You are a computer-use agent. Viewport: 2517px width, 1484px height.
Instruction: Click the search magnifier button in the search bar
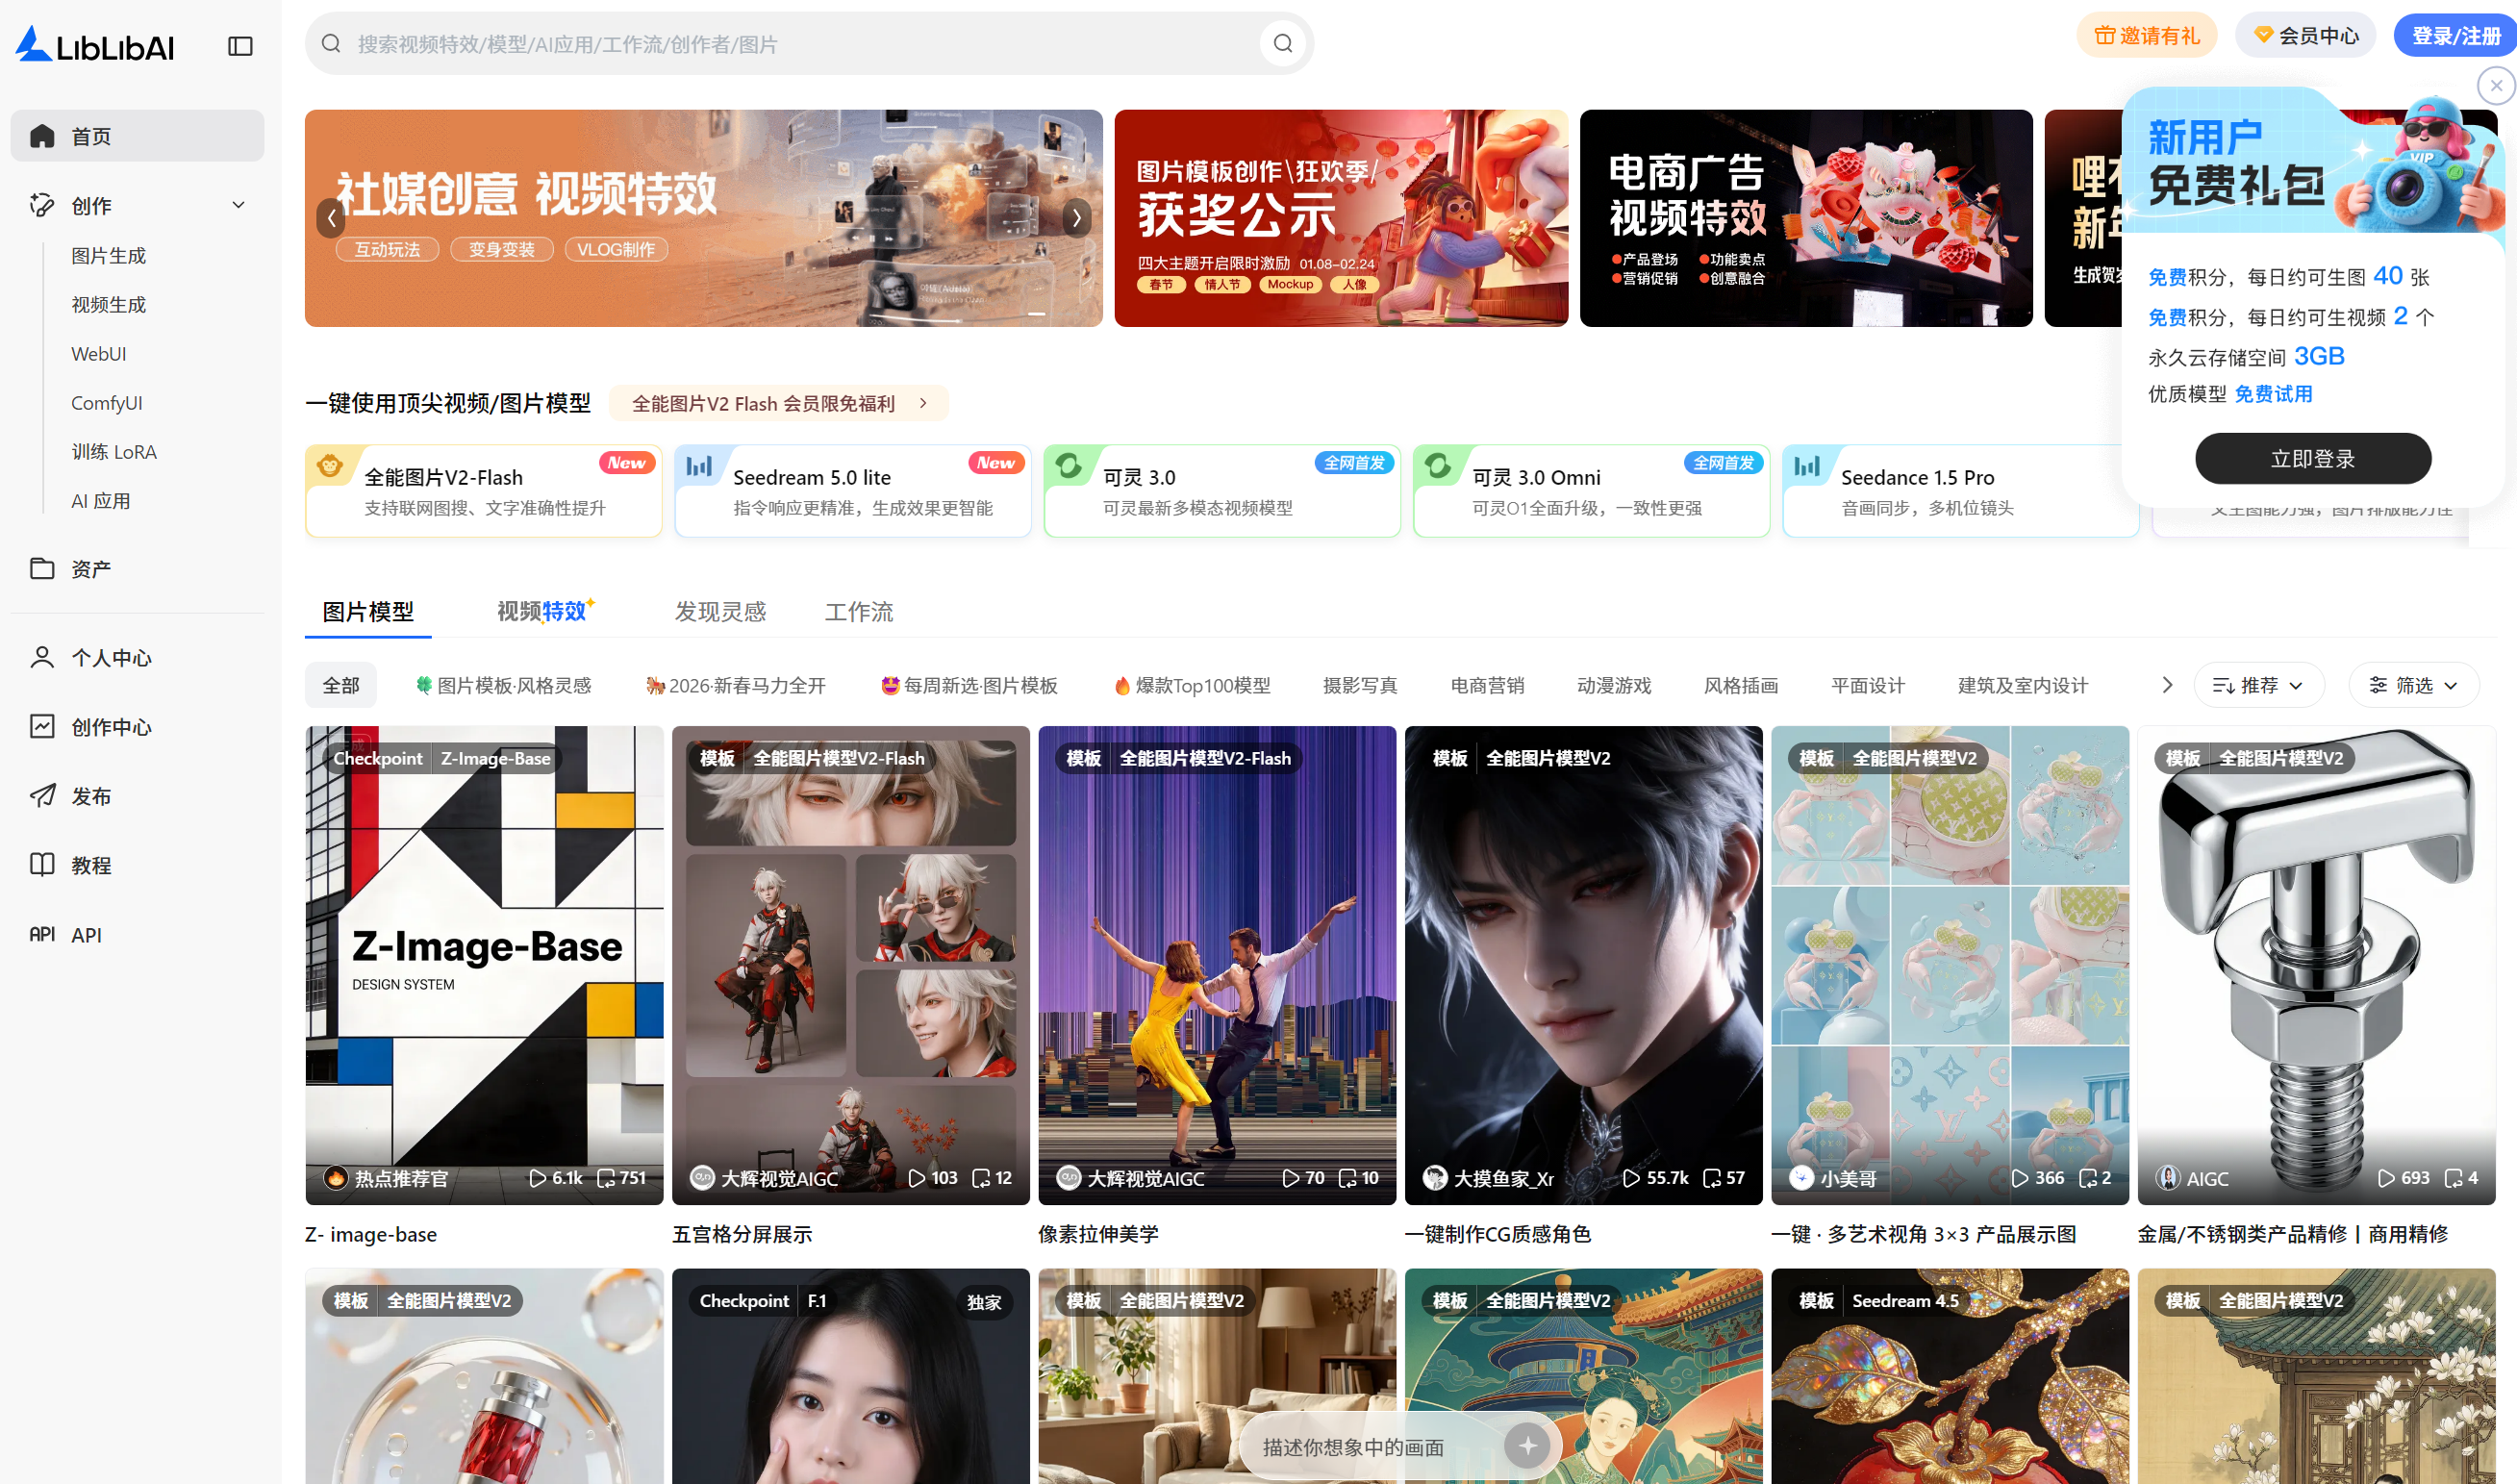(1283, 44)
